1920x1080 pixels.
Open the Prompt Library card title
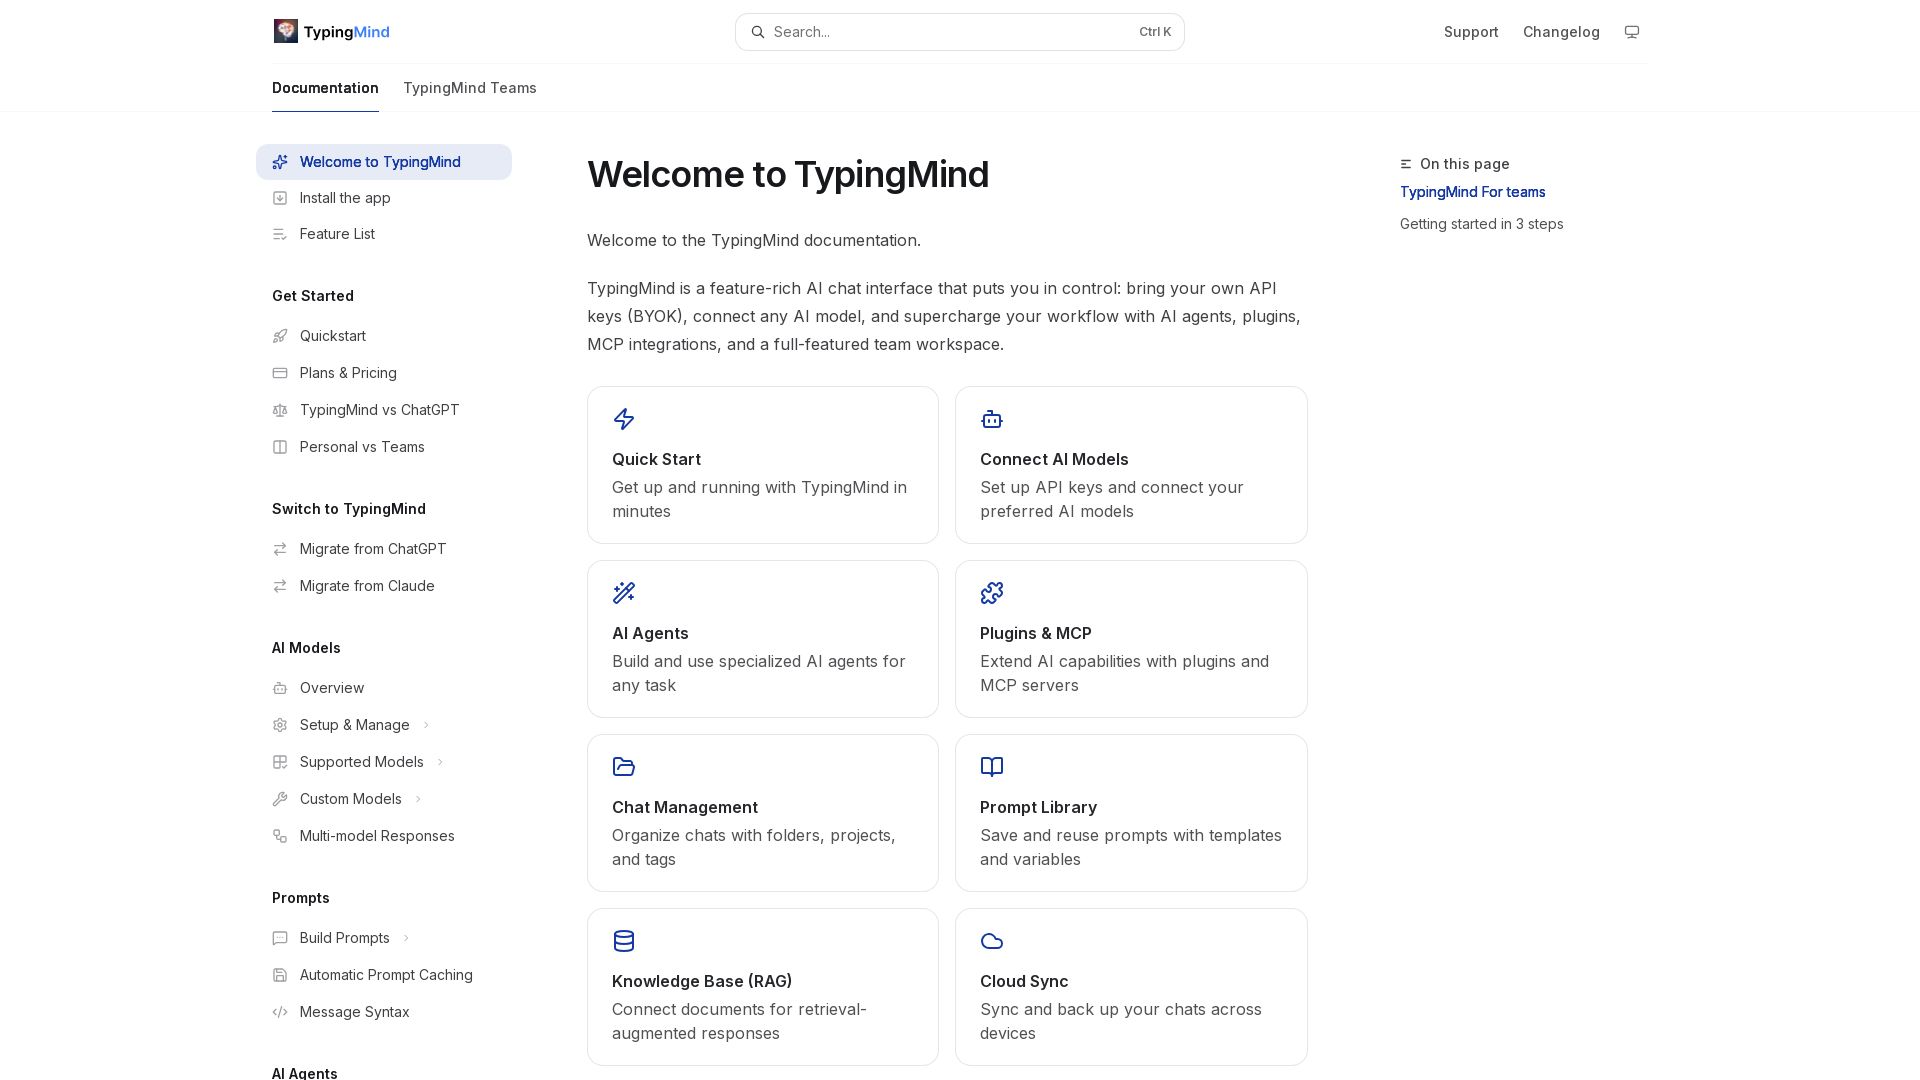[x=1038, y=807]
